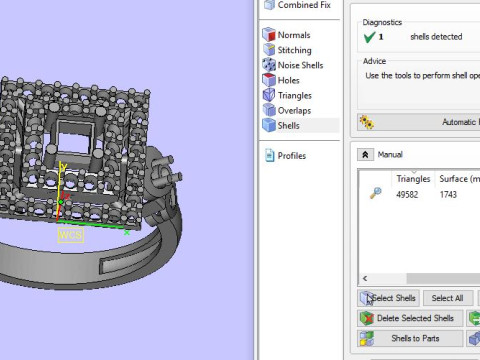480x360 pixels.
Task: Click the Select Shells button
Action: (x=388, y=298)
